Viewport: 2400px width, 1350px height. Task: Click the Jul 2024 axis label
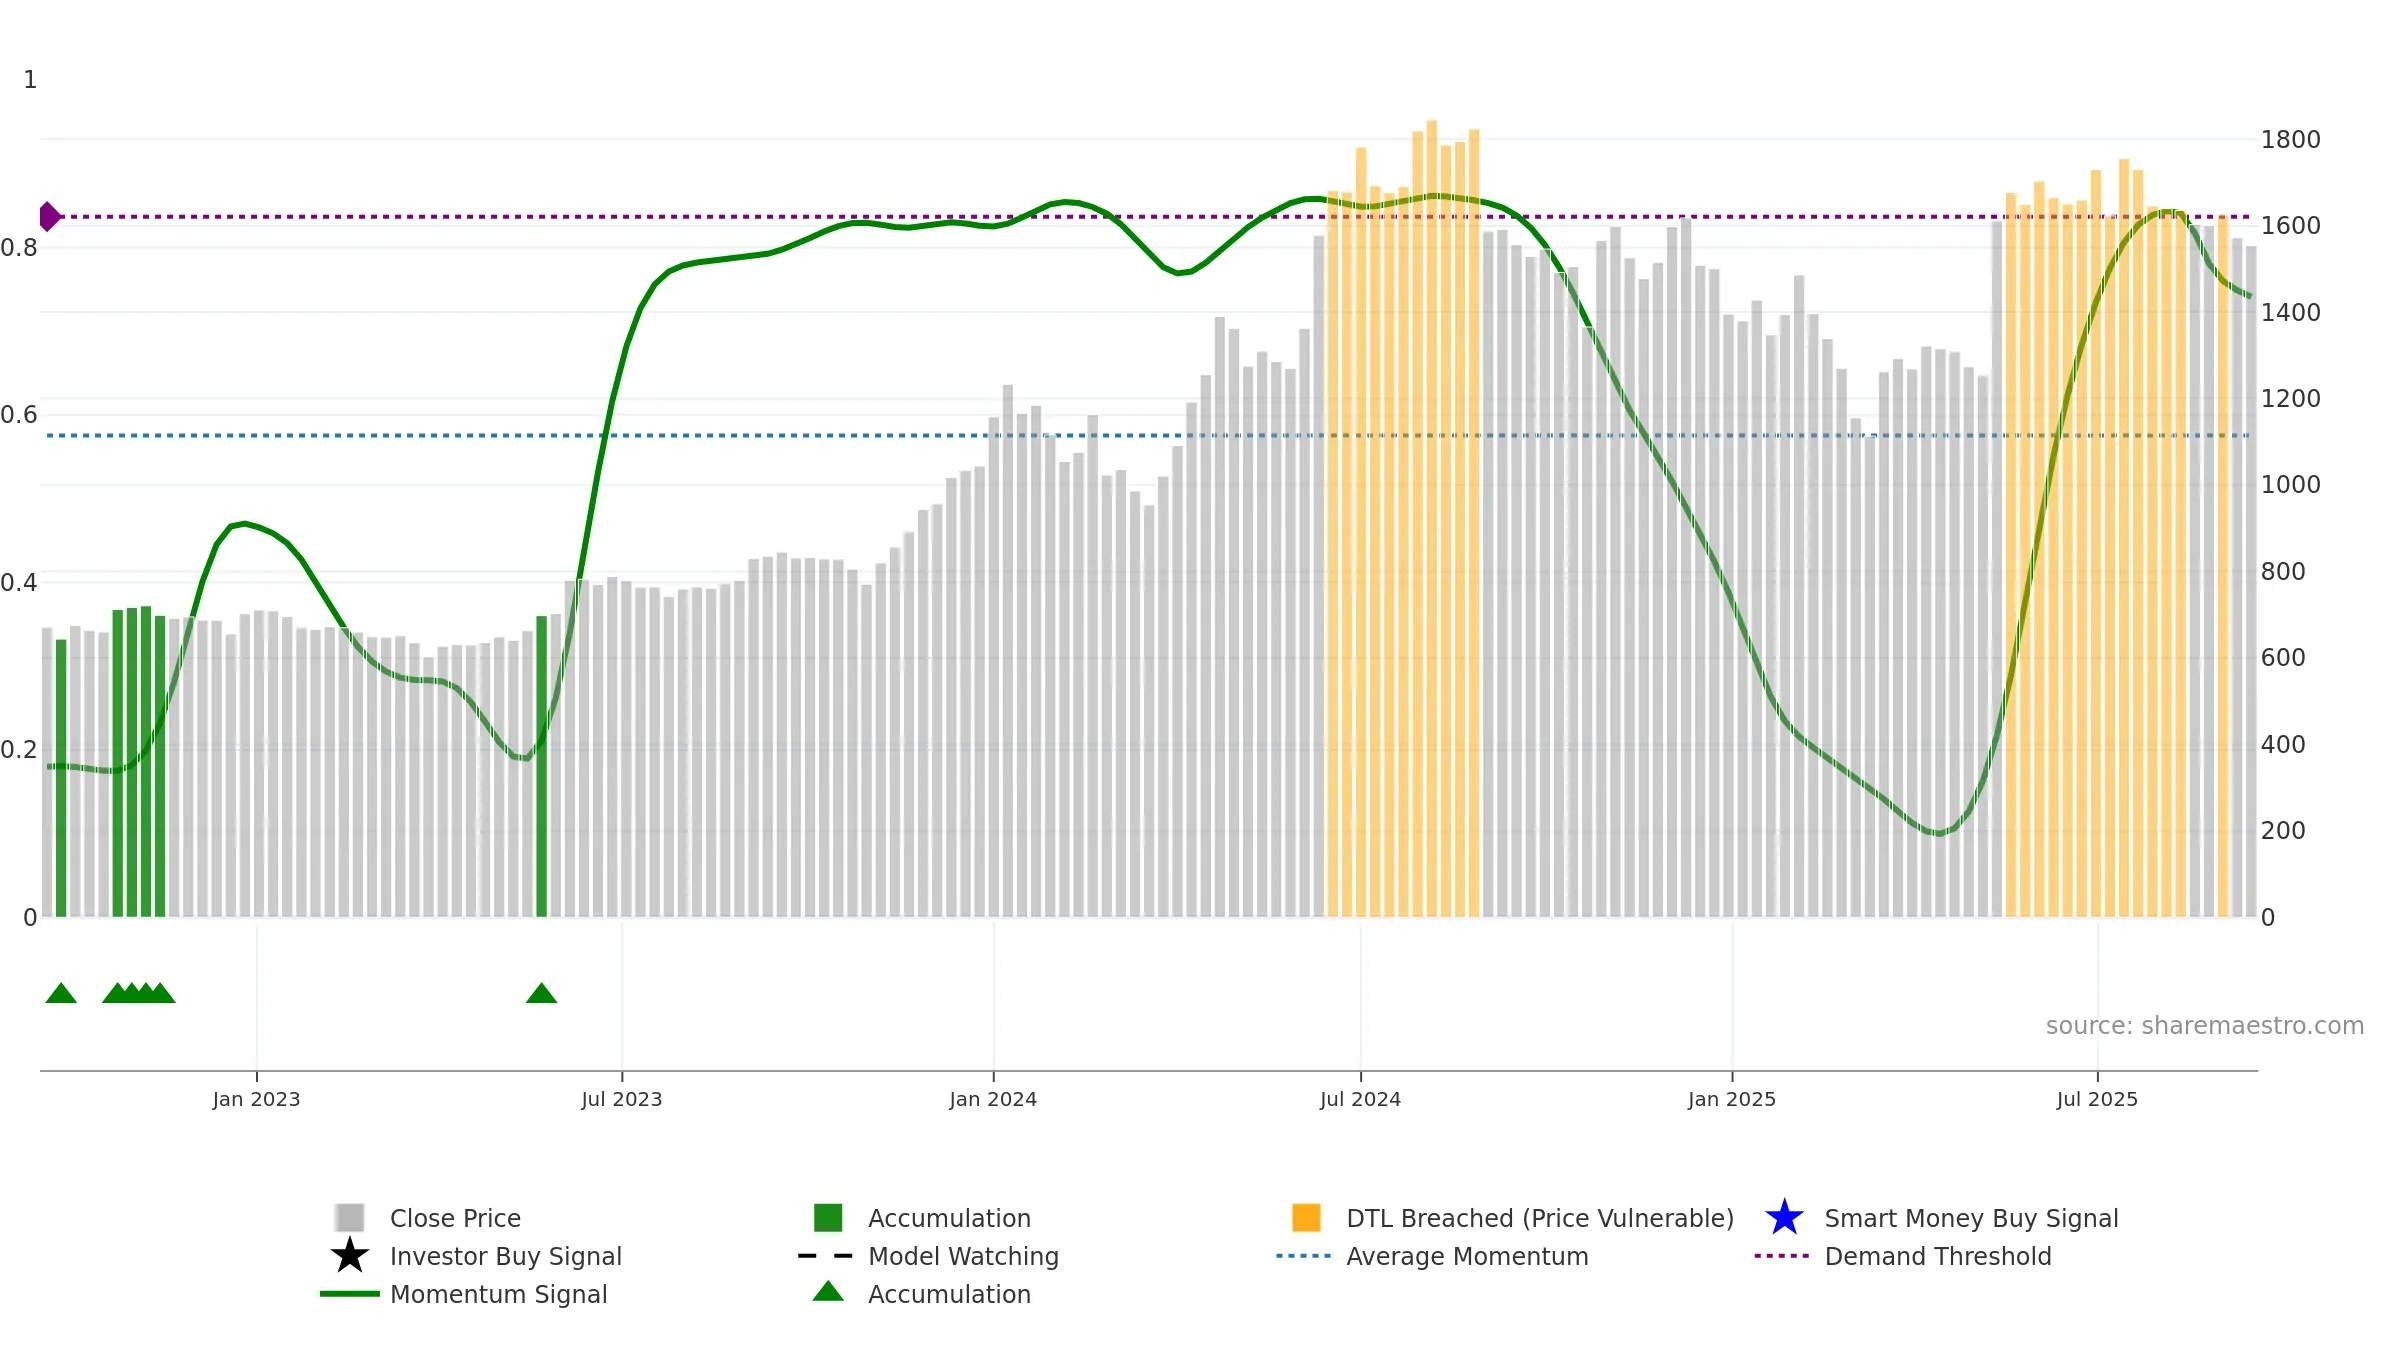pos(1360,1099)
